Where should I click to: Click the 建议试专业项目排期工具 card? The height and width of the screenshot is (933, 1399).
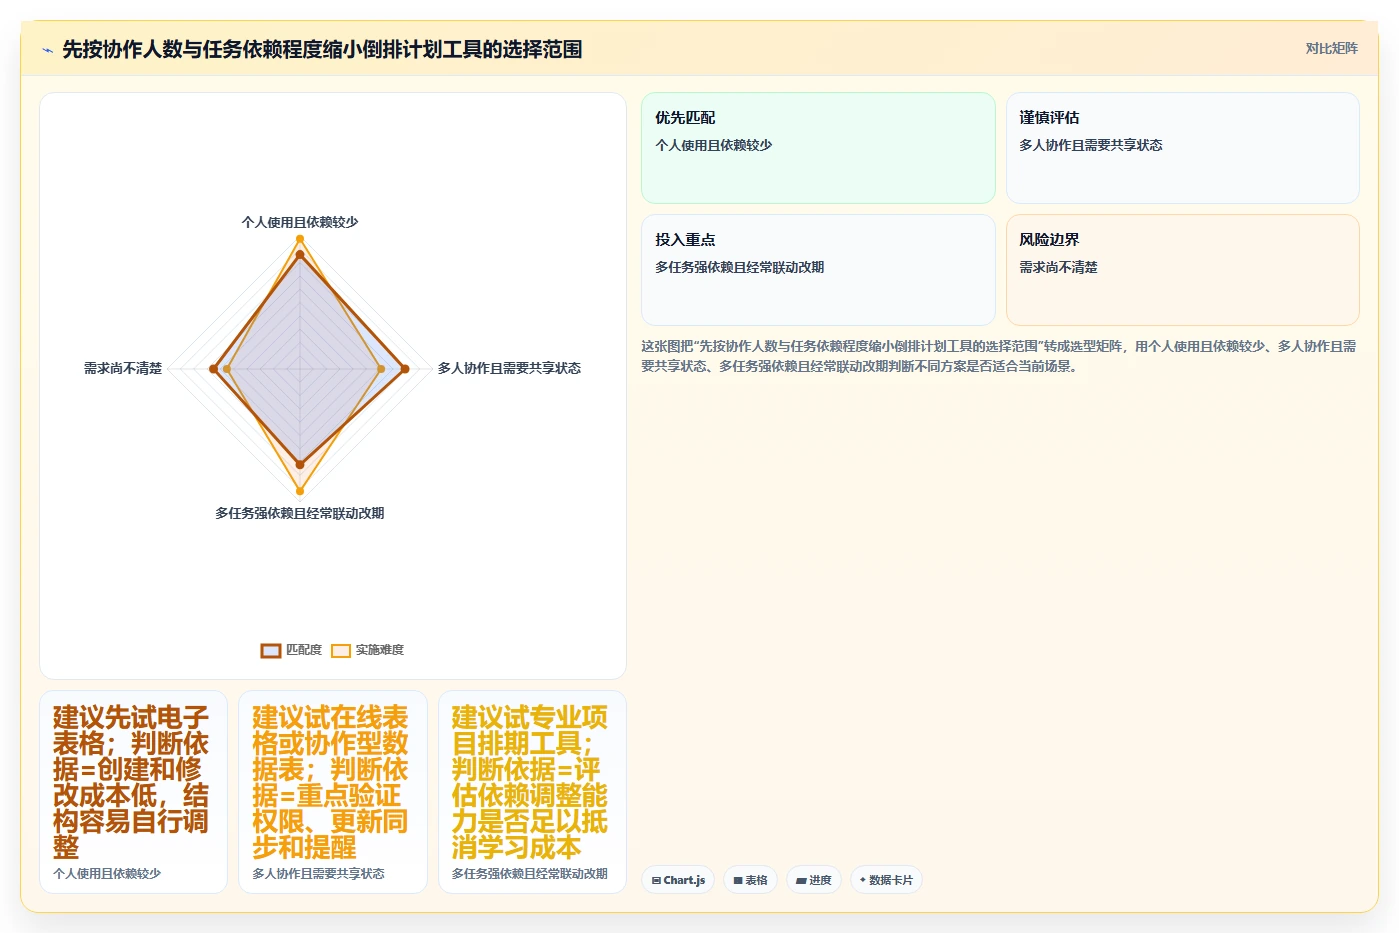pos(532,792)
